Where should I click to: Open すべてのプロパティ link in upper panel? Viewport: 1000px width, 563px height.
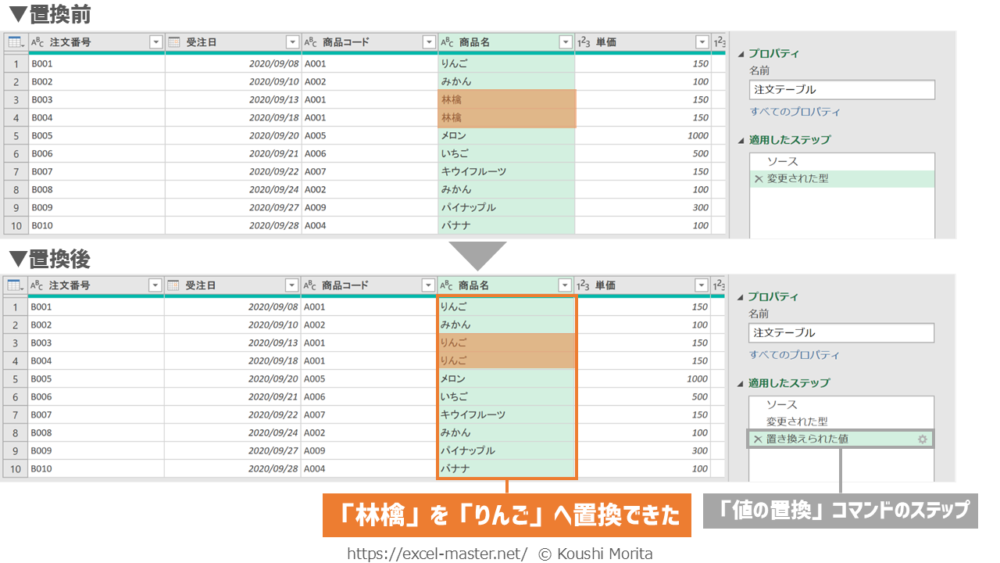pyautogui.click(x=795, y=112)
